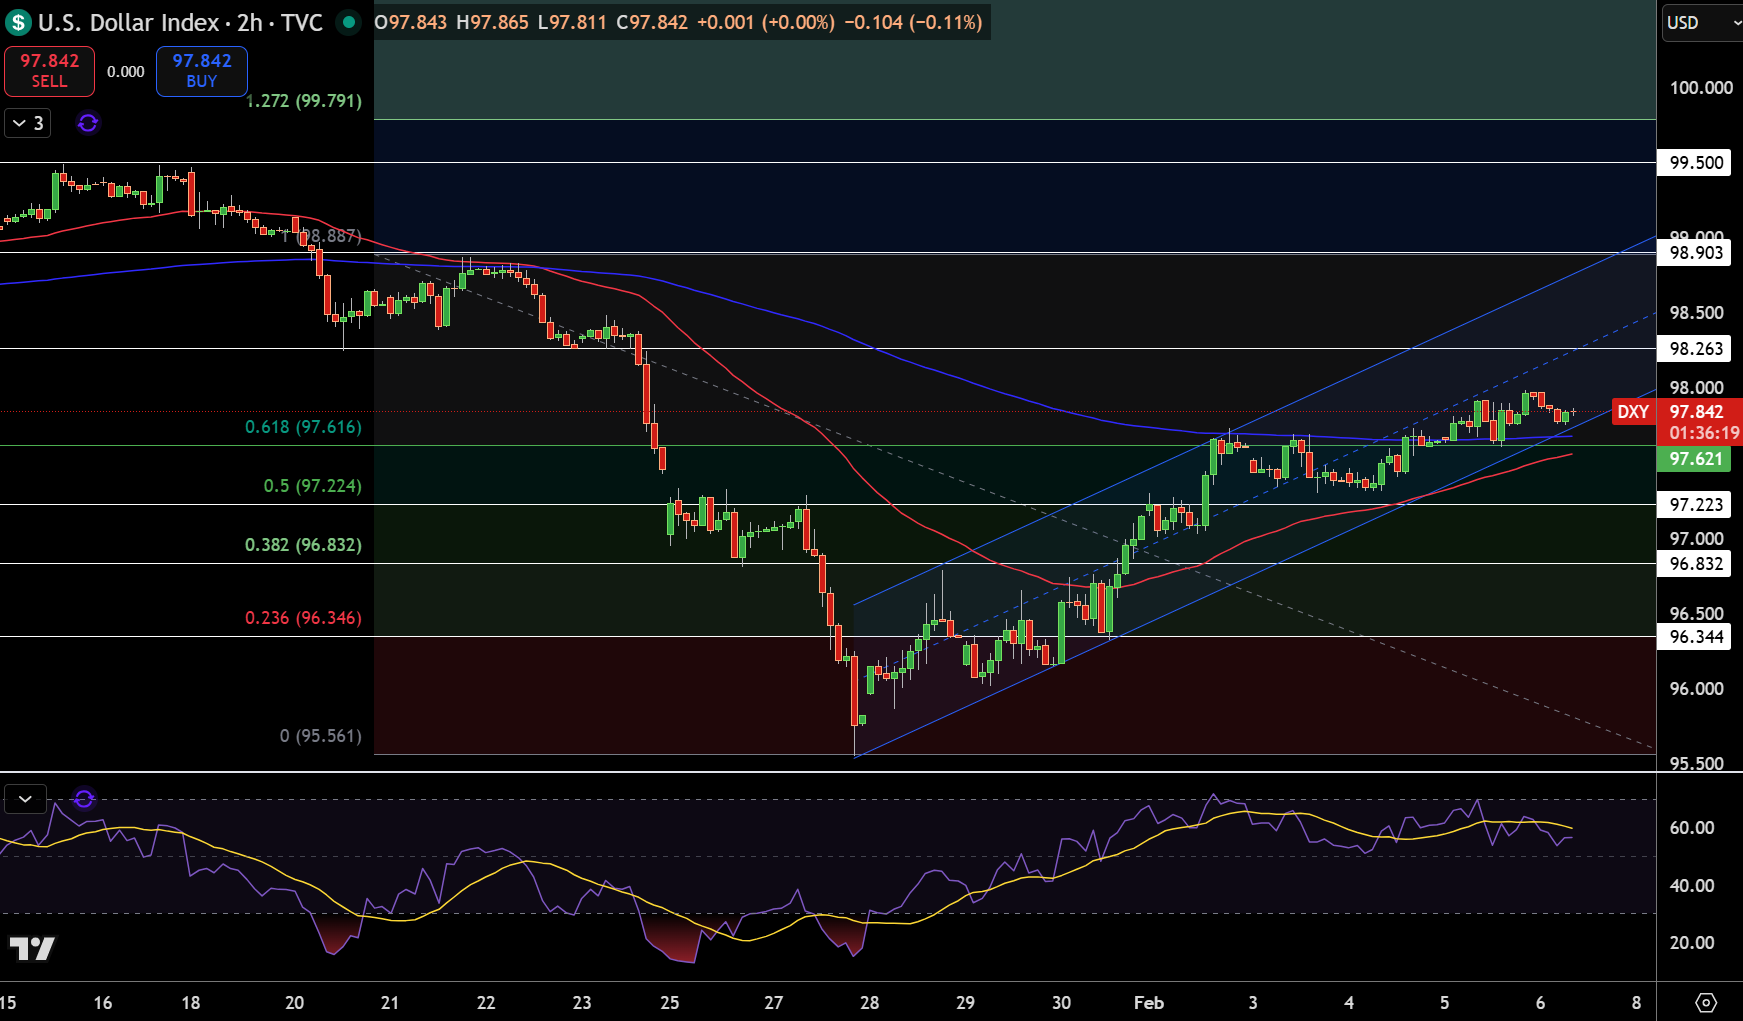Click the U.S. Dollar Index title
Screen dimensions: 1743x1021
129,22
